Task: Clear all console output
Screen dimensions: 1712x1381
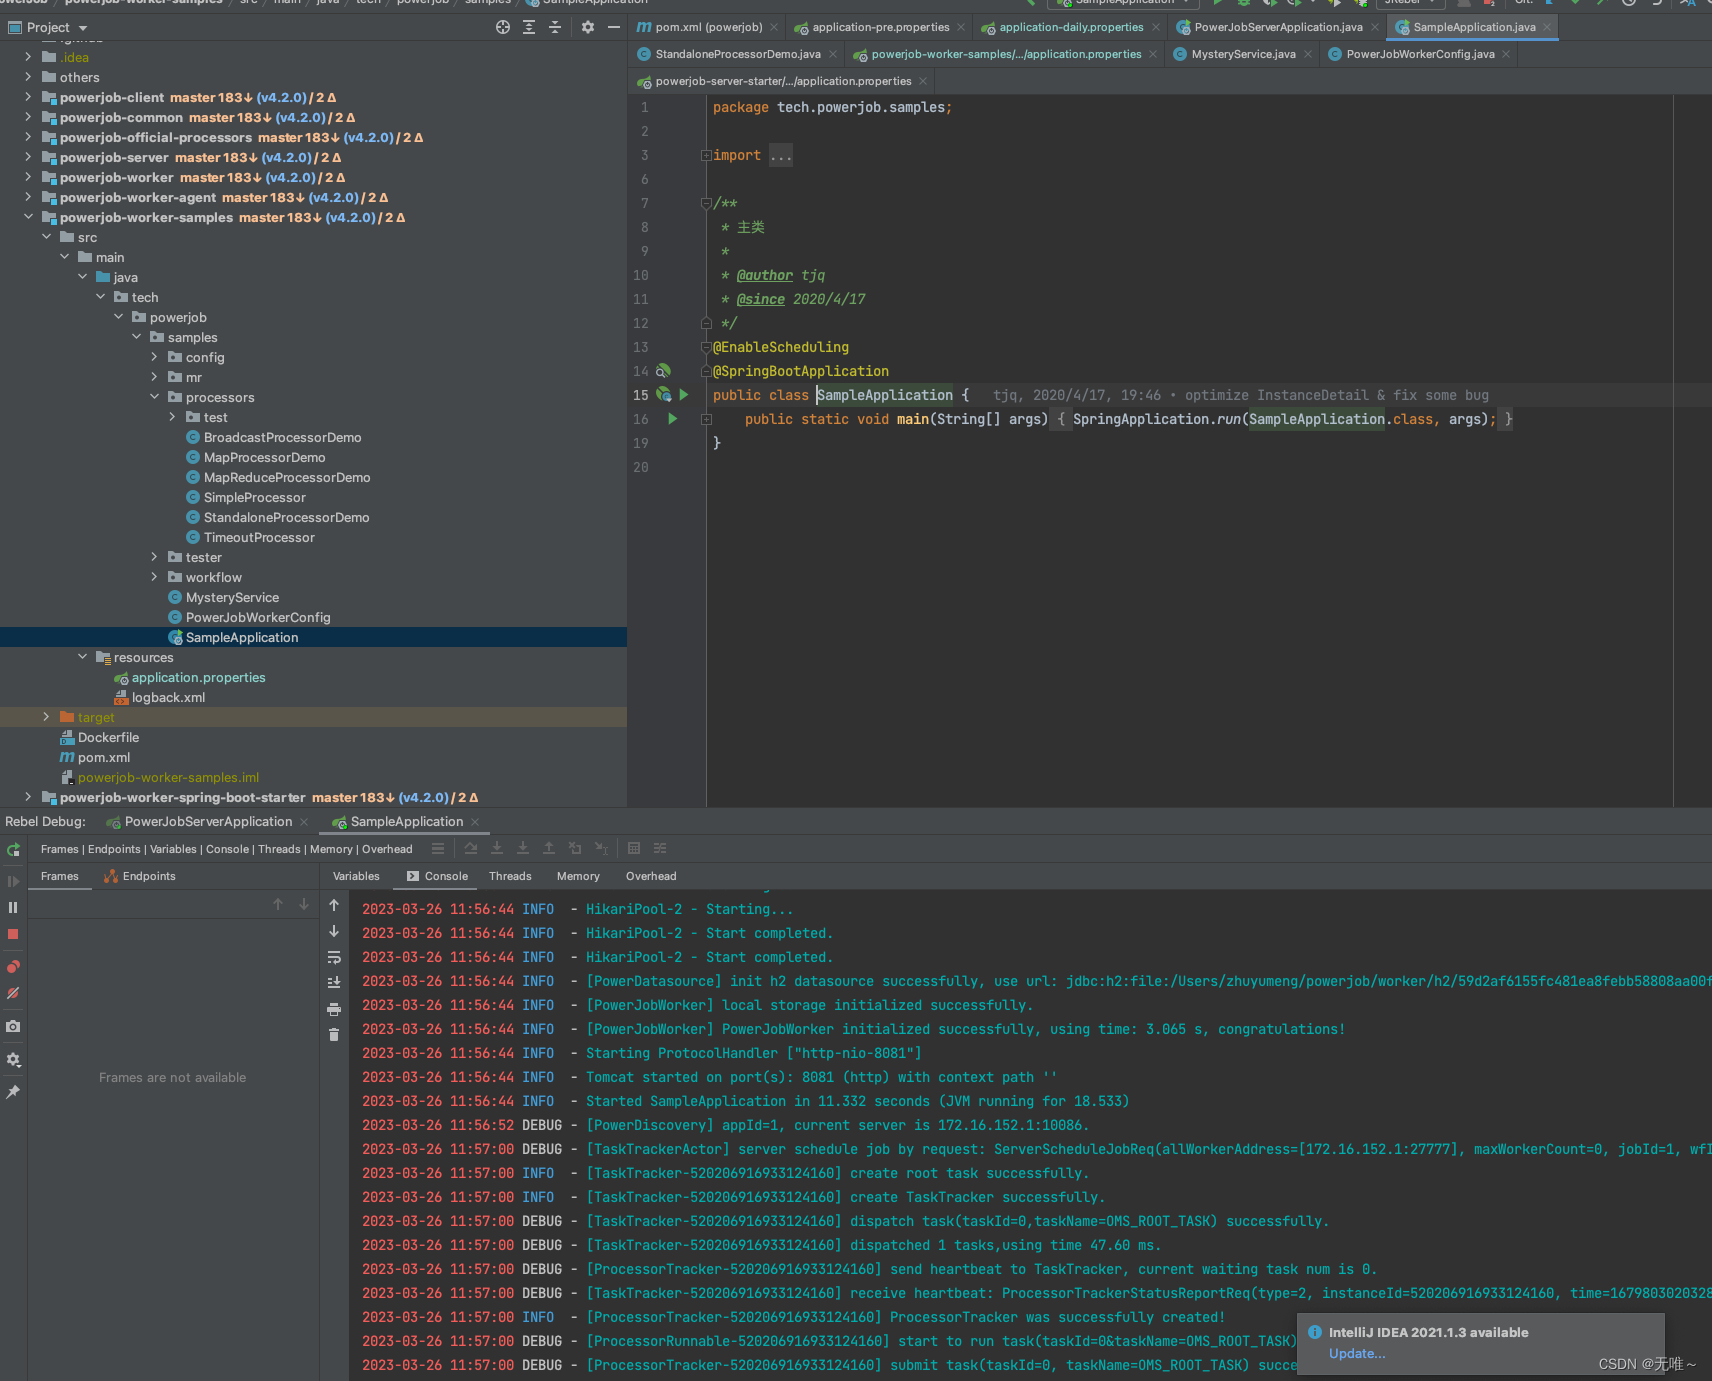Action: pyautogui.click(x=334, y=1035)
